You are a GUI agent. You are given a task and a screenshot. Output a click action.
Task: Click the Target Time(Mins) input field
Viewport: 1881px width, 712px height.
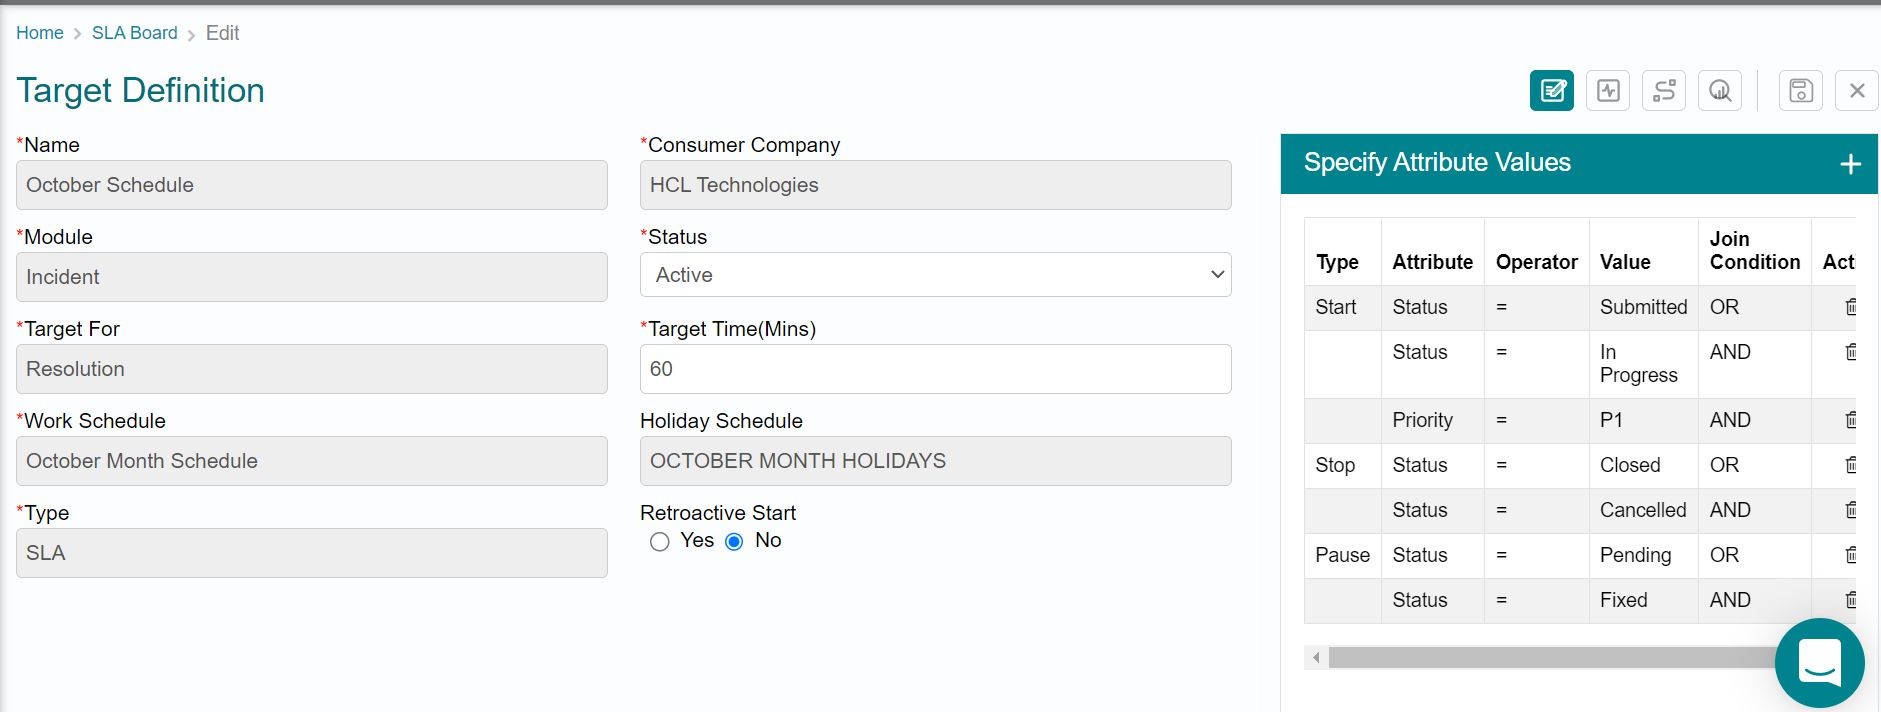pos(935,369)
